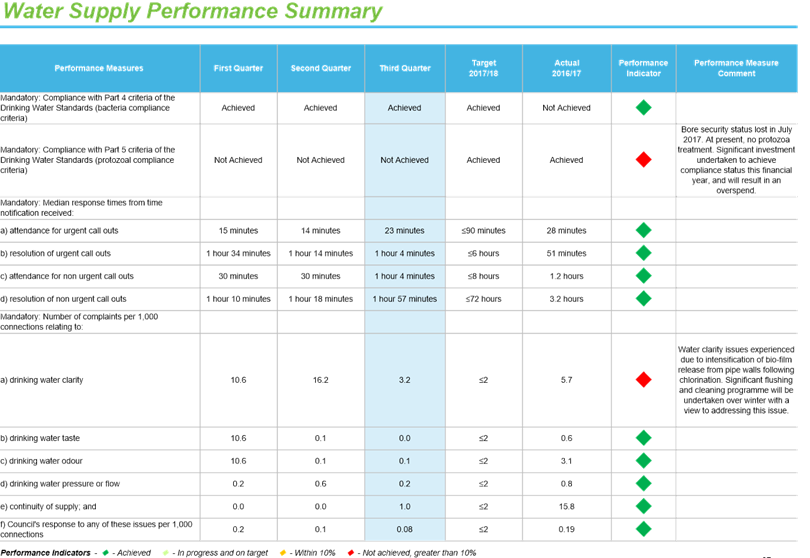
Task: Select the Performance Measures column header
Action: [100, 68]
